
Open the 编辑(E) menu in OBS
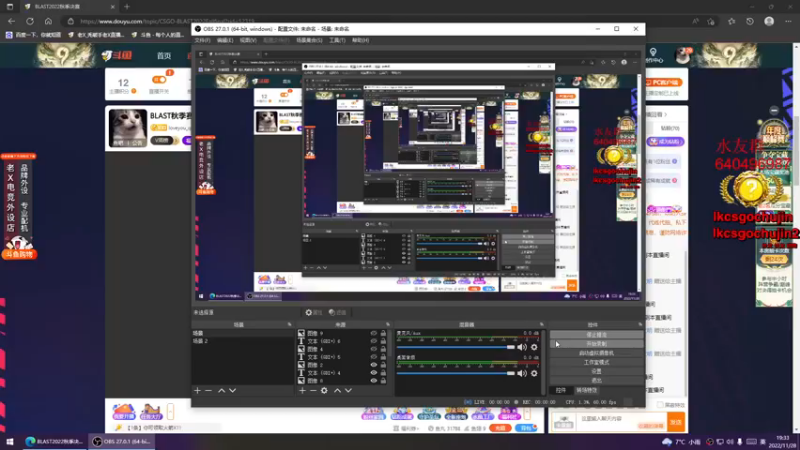point(224,40)
